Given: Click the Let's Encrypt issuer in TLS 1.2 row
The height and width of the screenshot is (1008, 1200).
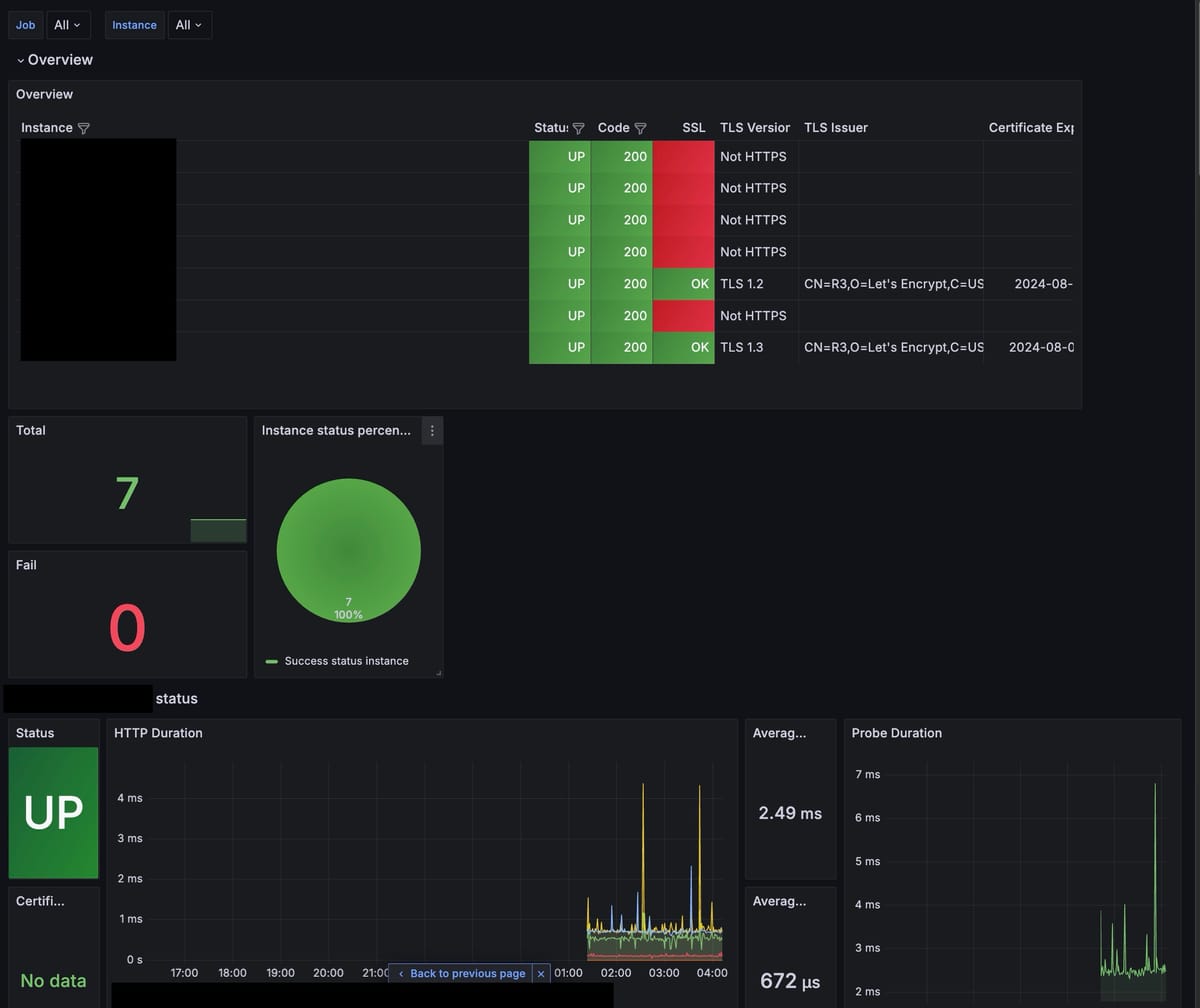Looking at the screenshot, I should [x=894, y=284].
